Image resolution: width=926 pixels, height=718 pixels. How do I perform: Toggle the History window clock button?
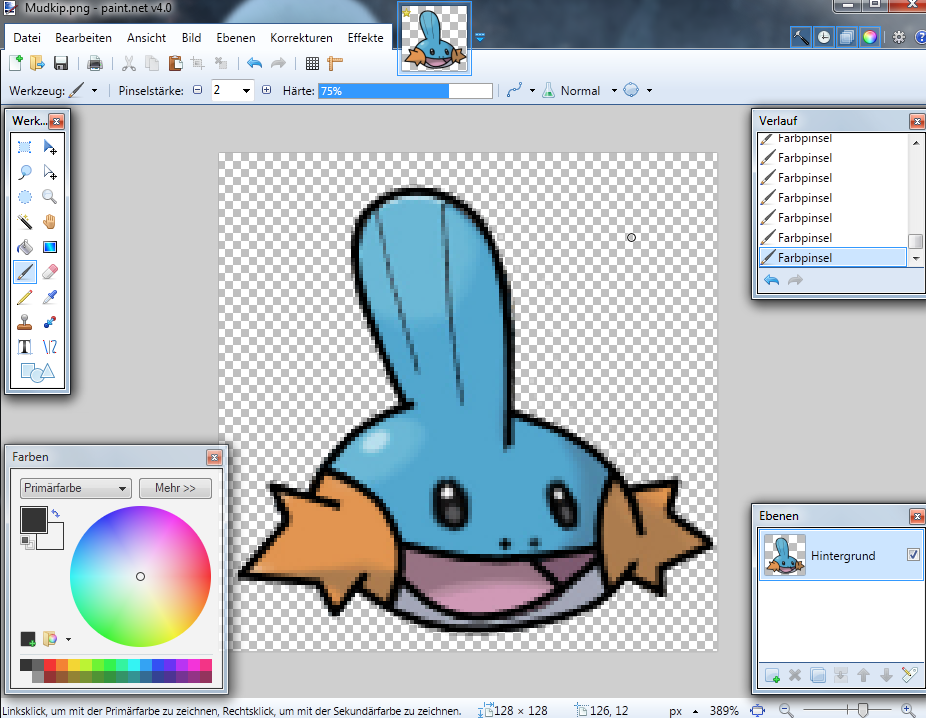pyautogui.click(x=824, y=37)
